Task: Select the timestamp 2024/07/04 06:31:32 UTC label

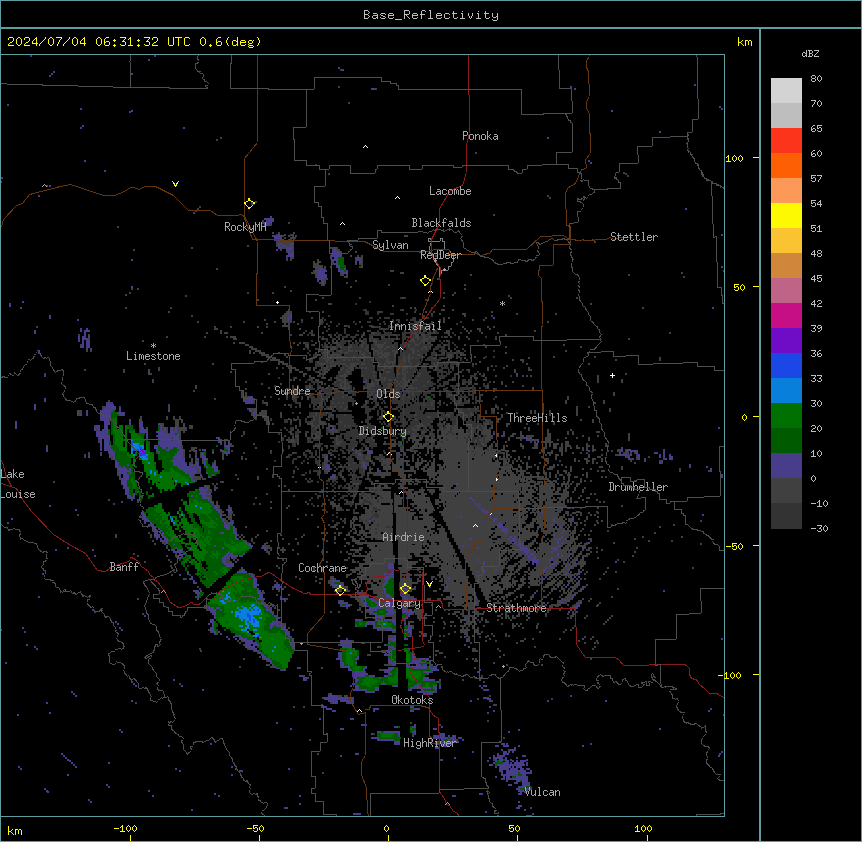Action: tap(100, 42)
